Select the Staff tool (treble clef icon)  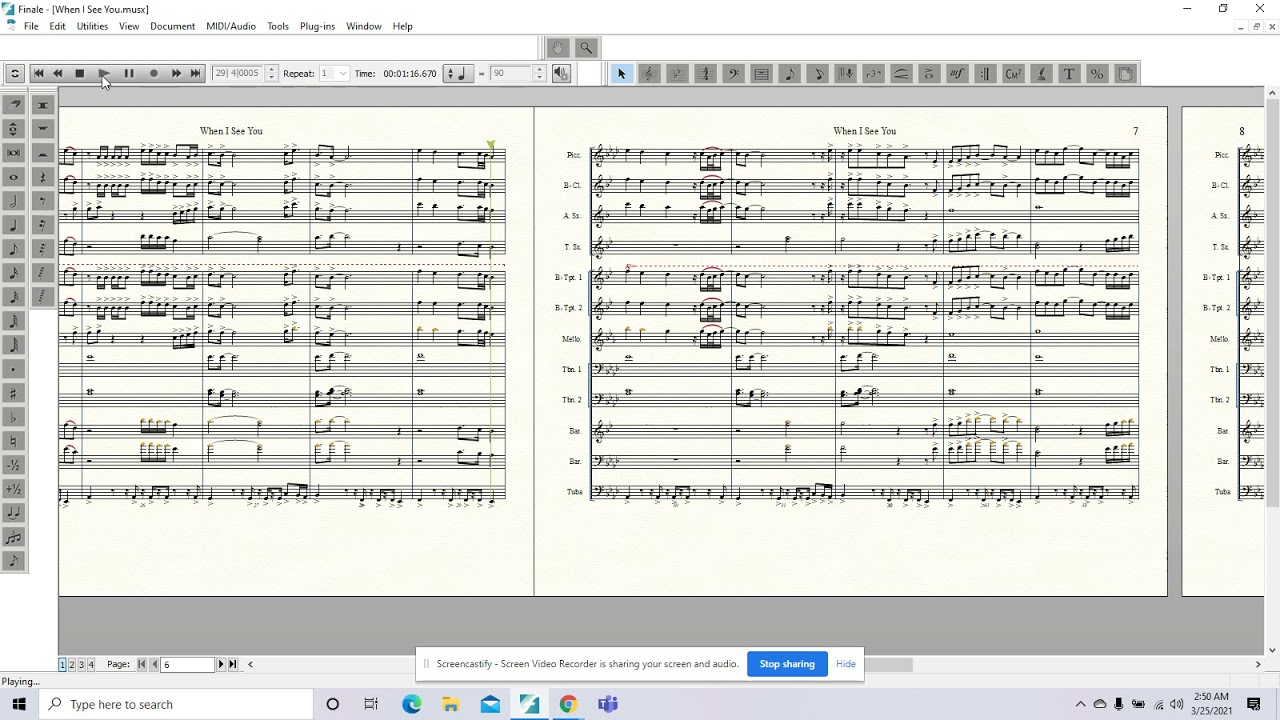click(649, 73)
